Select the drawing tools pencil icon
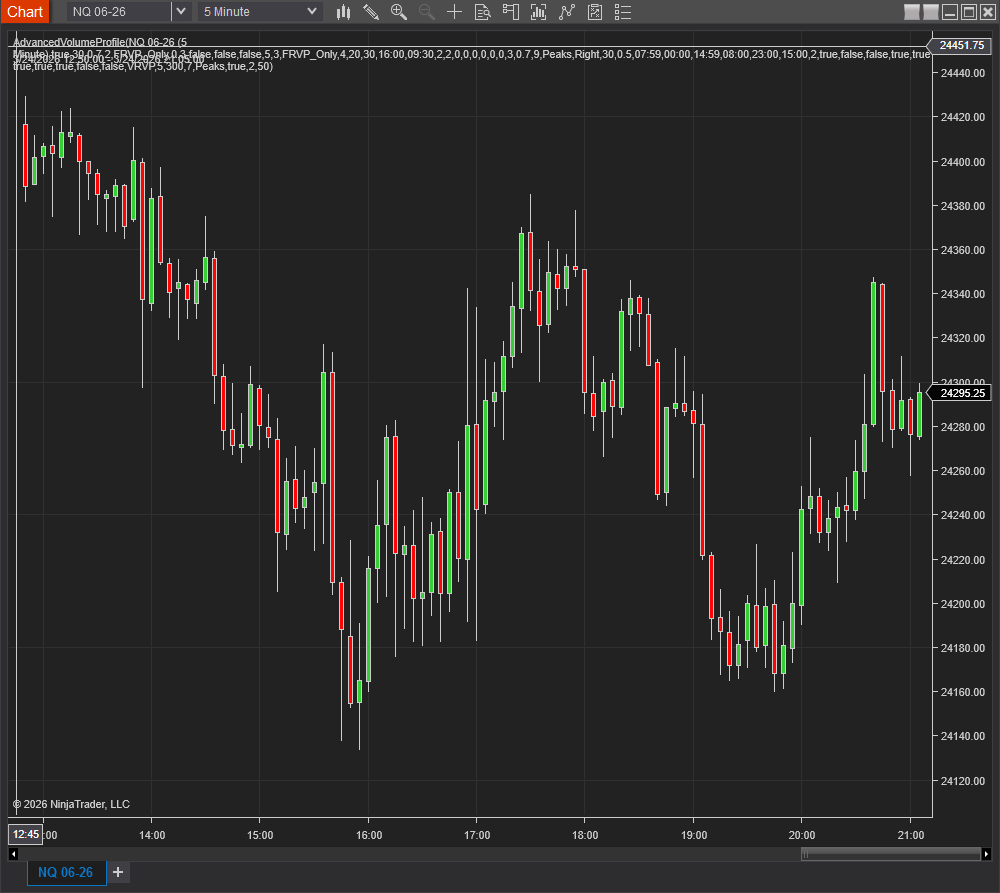Viewport: 1000px width, 893px height. (x=371, y=11)
